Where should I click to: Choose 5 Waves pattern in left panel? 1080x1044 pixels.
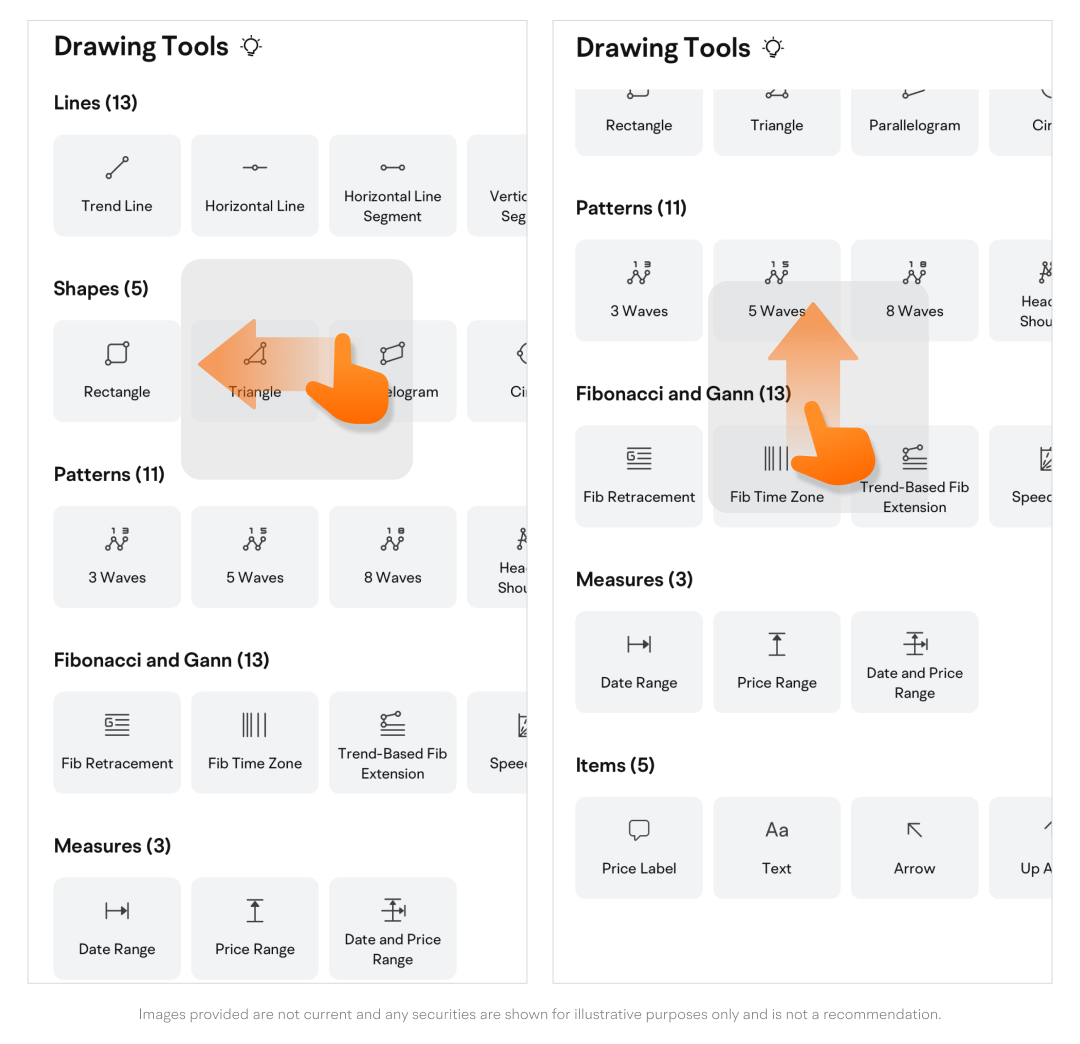click(255, 557)
